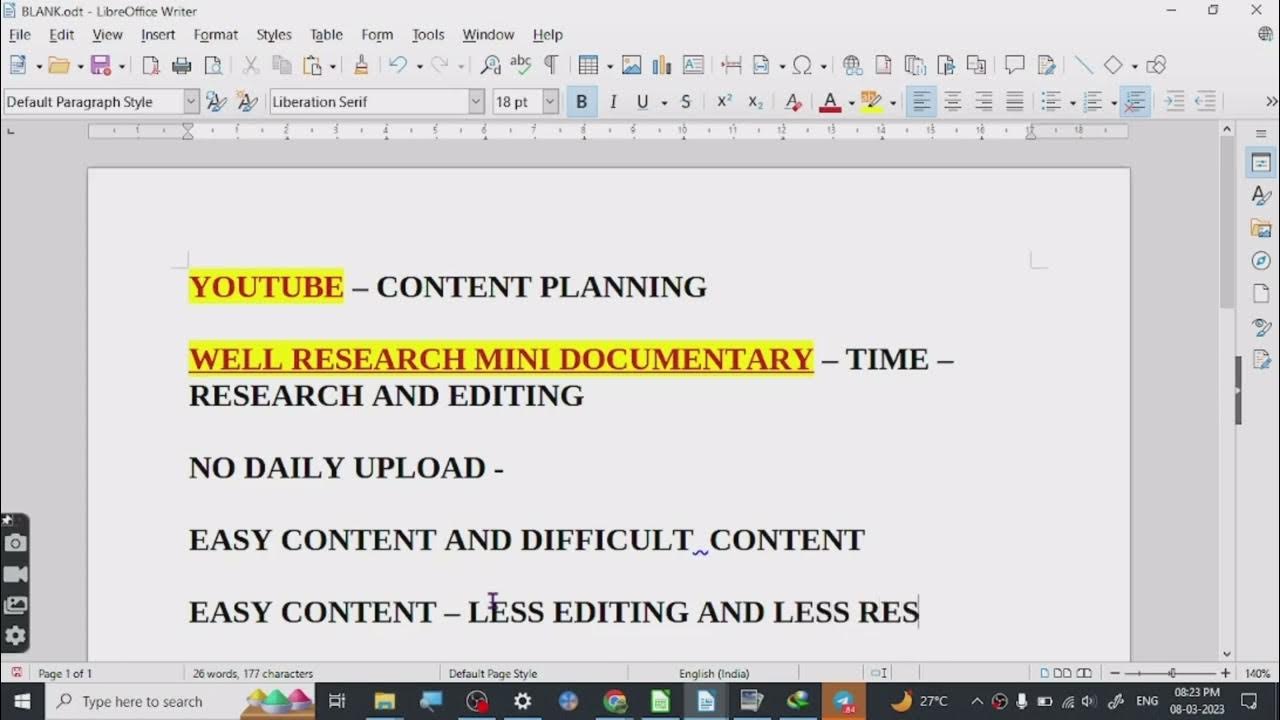Apply the yellow Highlighting Color swatch
1280x720 pixels.
[x=872, y=101]
